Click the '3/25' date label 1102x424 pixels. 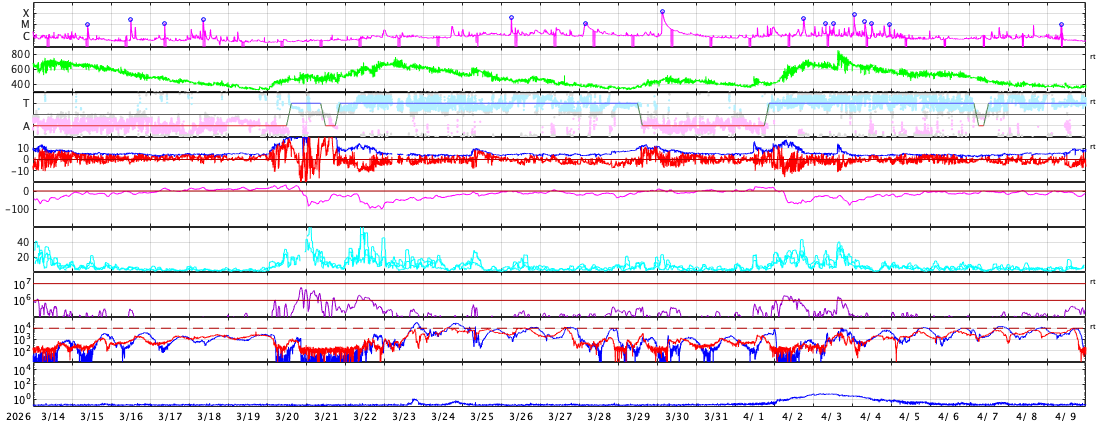point(482,416)
